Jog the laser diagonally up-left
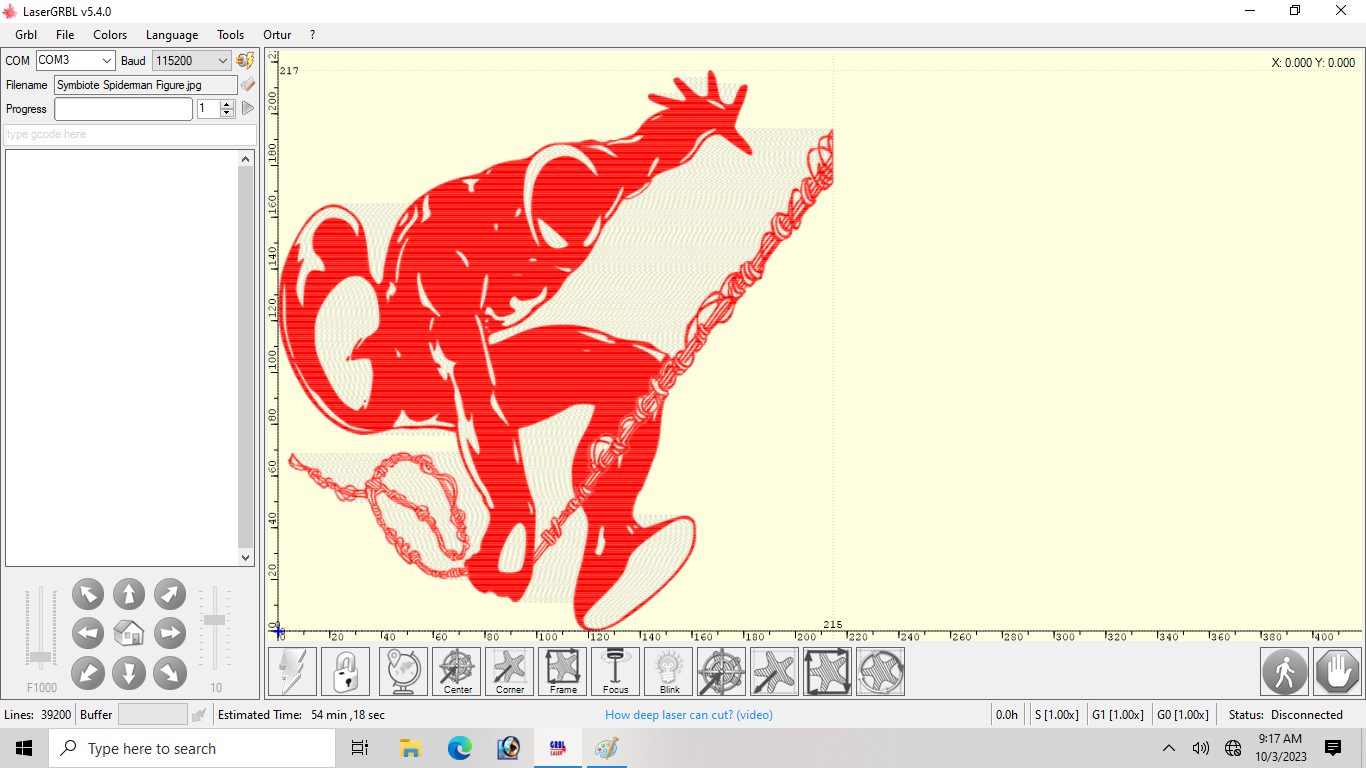The image size is (1366, 768). click(x=88, y=594)
